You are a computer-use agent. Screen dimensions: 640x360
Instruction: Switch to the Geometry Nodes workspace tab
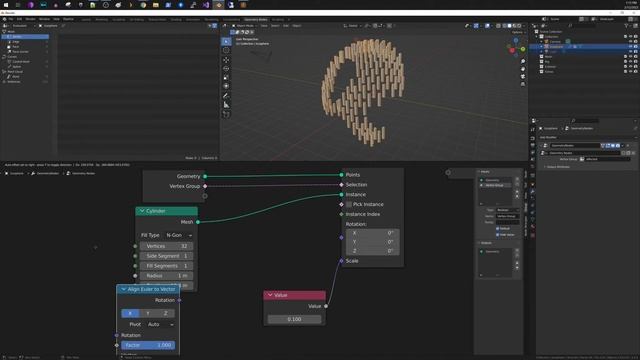tap(256, 20)
